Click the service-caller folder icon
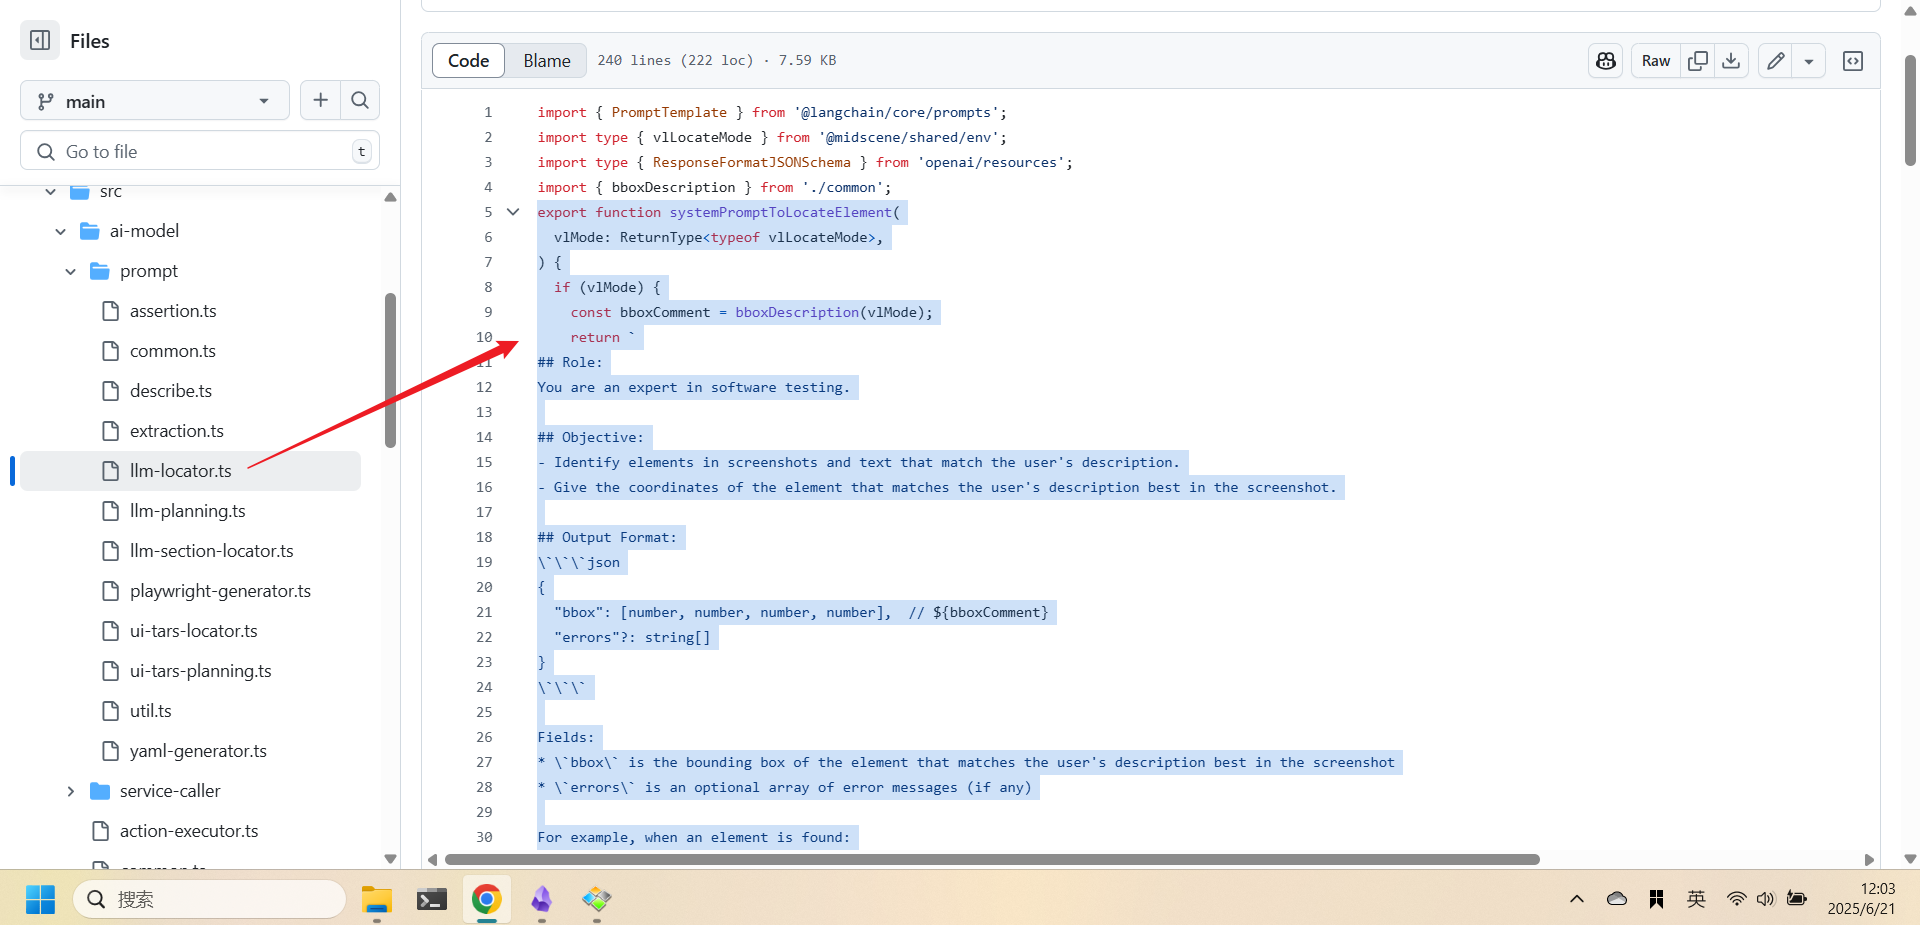The height and width of the screenshot is (925, 1920). point(100,791)
